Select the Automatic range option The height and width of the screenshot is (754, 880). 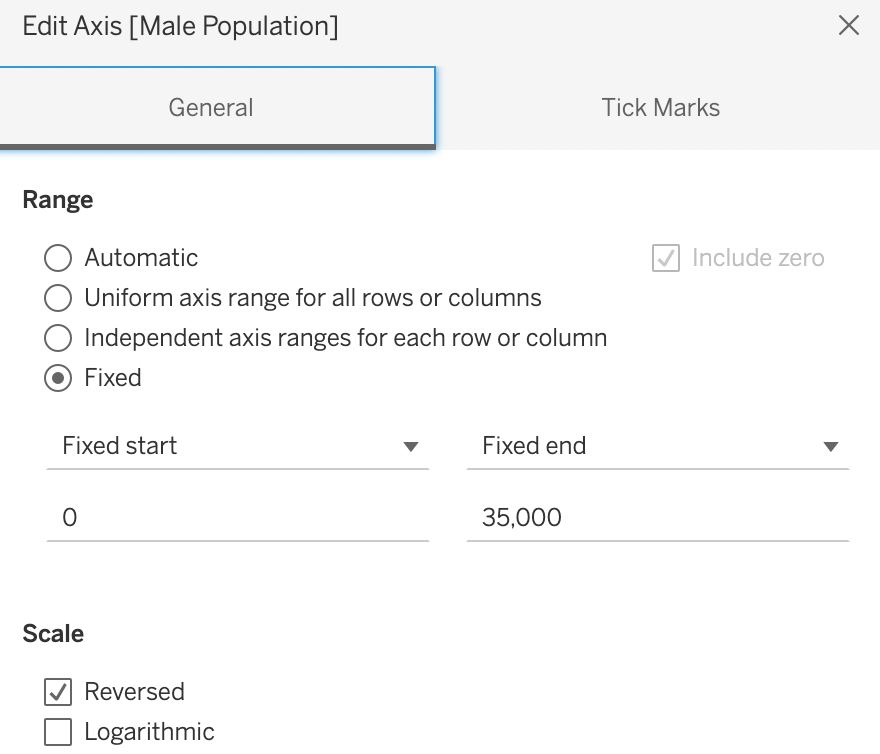(x=59, y=258)
